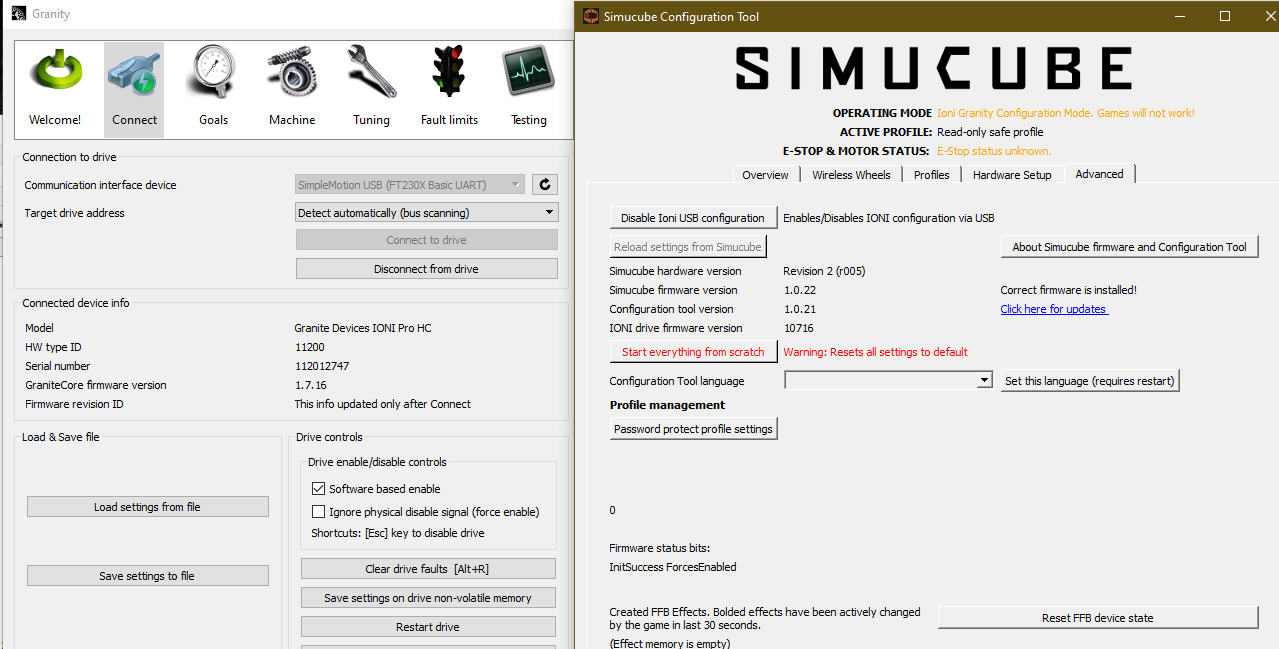Open the Hardware Setup tab

pos(1012,175)
